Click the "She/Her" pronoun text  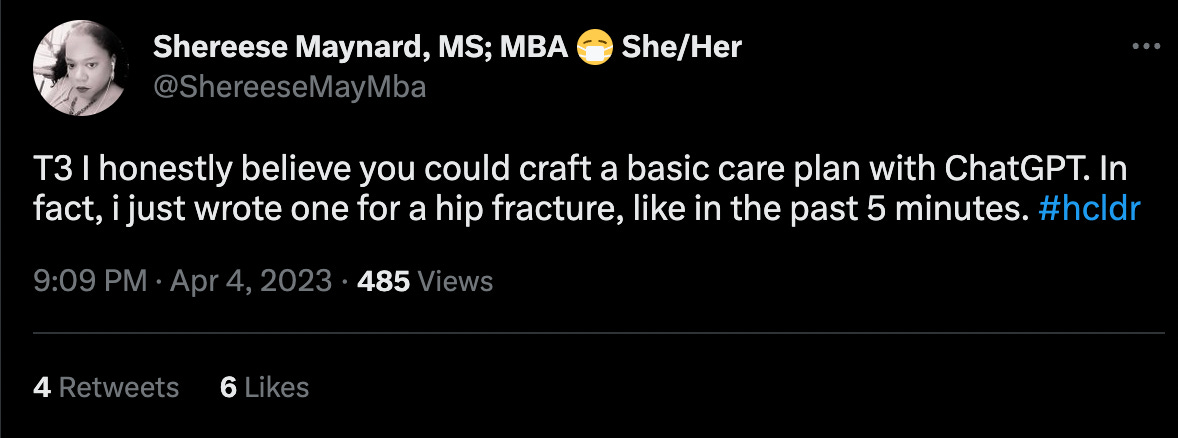(682, 46)
